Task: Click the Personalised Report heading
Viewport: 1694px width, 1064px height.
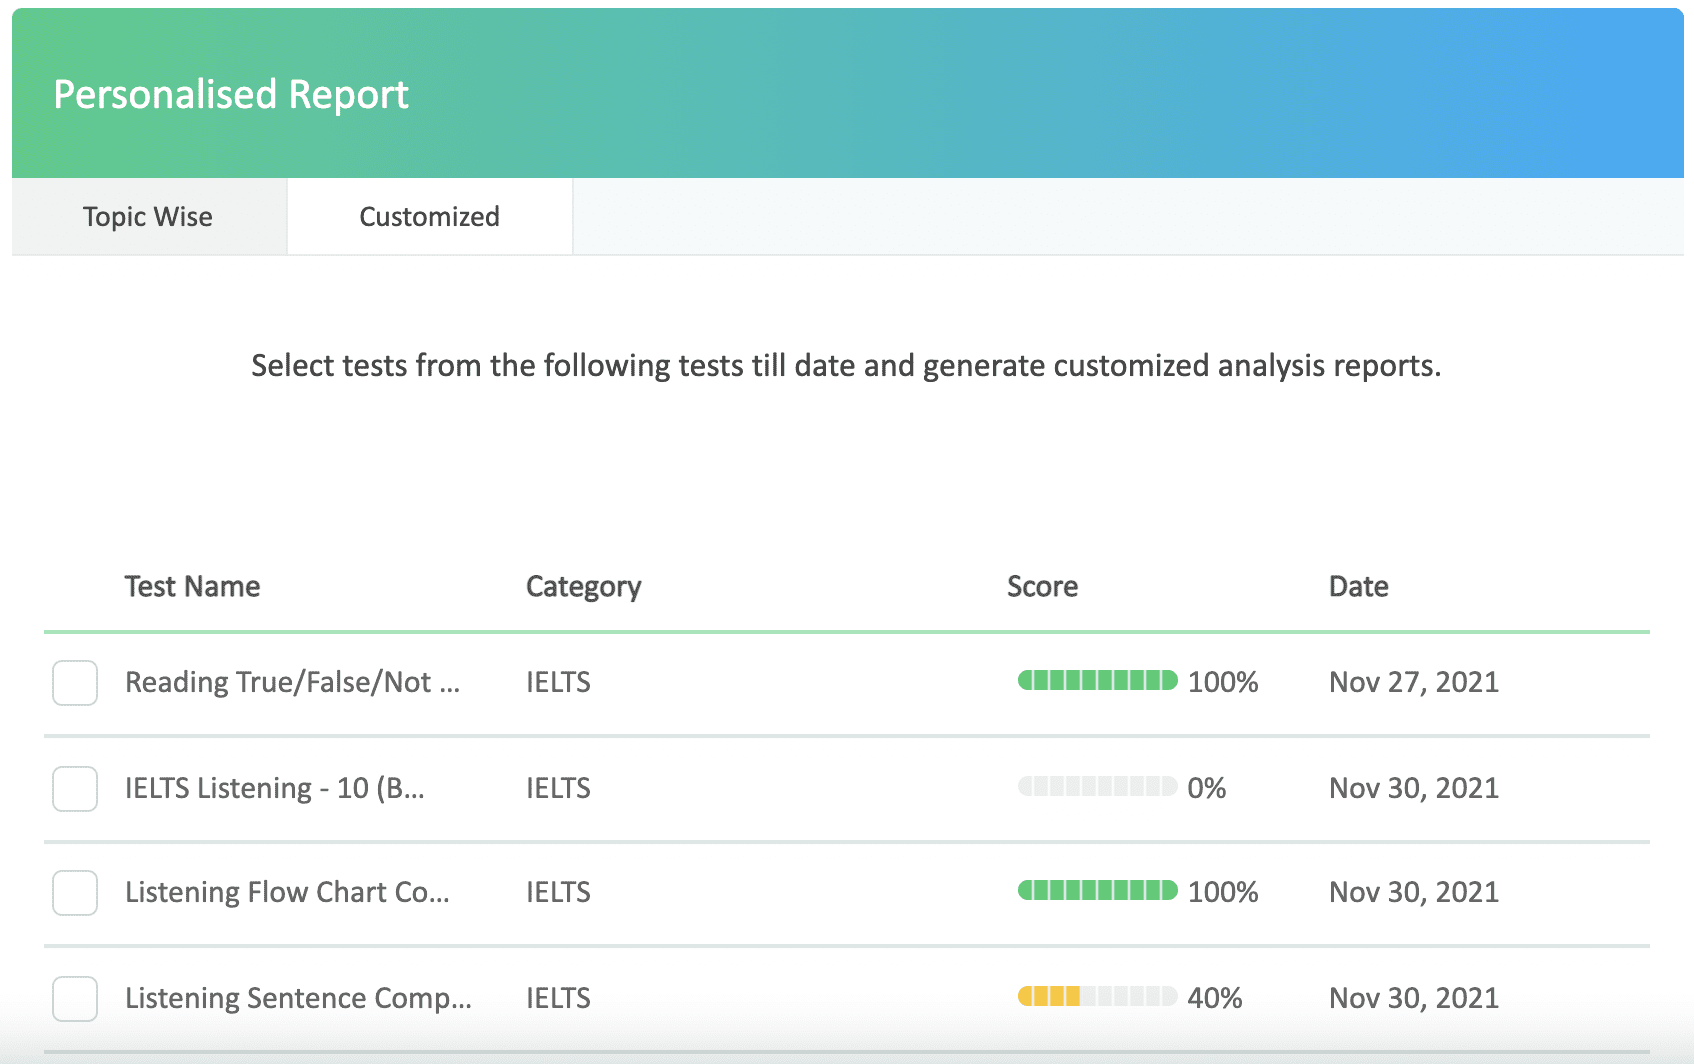Action: [x=231, y=94]
